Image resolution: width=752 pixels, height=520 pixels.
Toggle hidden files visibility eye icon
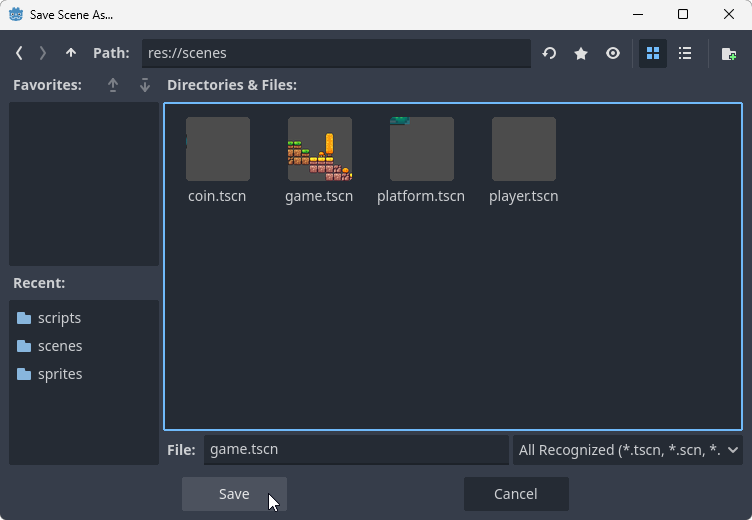click(x=613, y=53)
